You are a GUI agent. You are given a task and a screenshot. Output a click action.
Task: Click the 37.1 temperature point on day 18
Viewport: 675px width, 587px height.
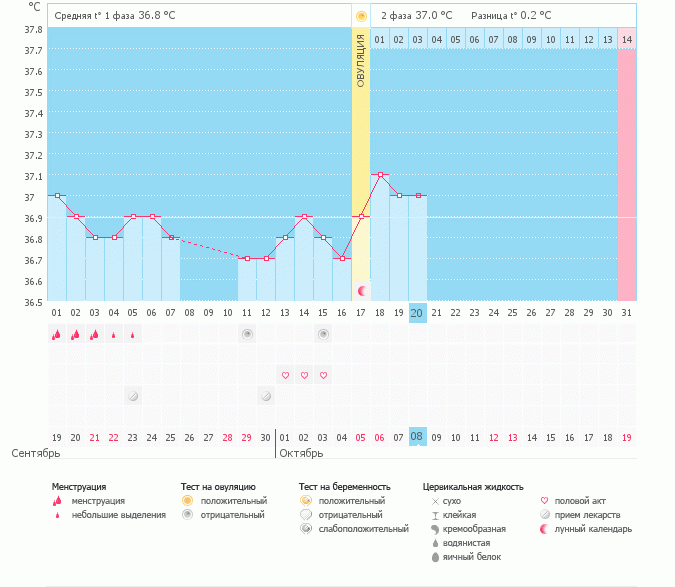coord(380,175)
